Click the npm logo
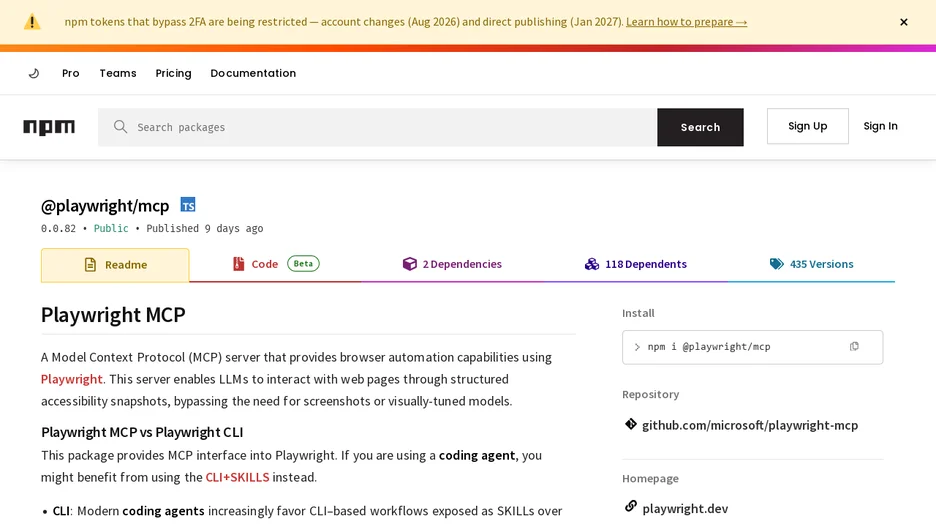 click(49, 127)
